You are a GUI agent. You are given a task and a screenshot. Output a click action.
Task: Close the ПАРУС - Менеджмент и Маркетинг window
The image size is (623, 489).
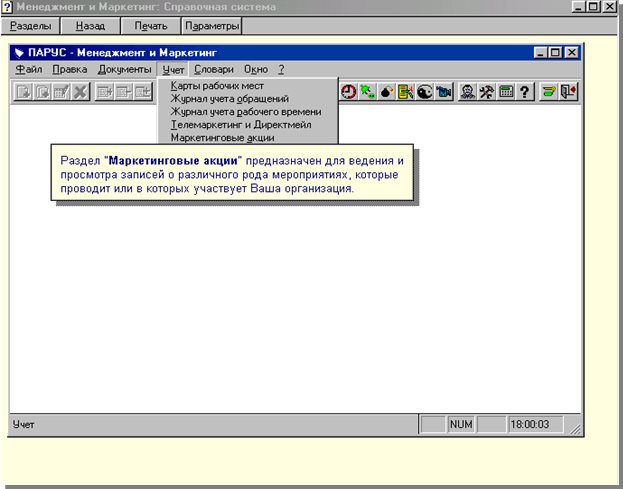click(x=571, y=52)
